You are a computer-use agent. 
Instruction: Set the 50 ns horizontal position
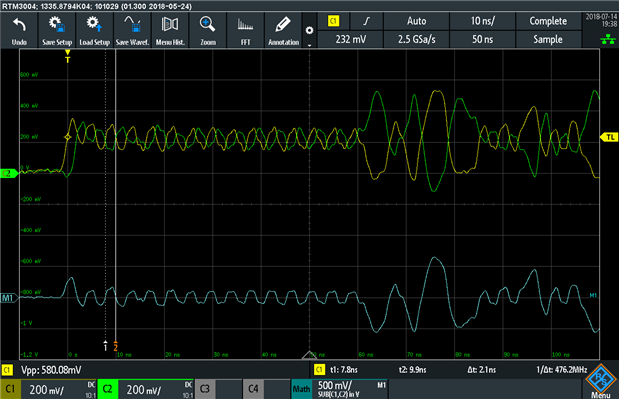[482, 39]
